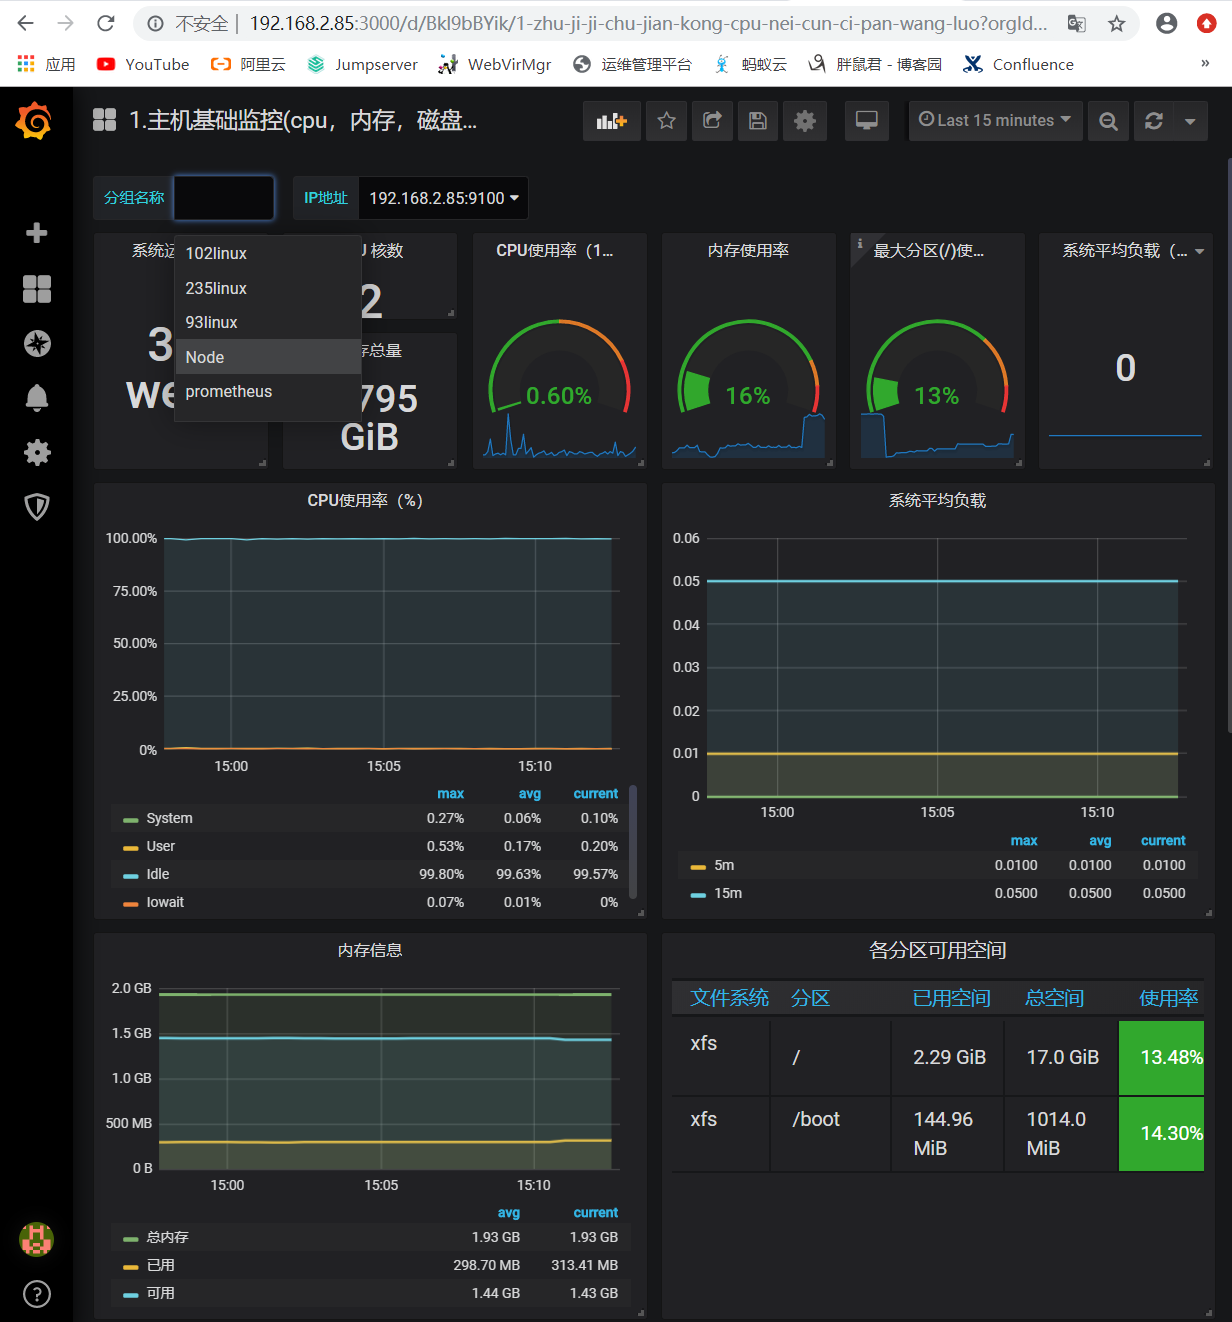
Task: Open Alerting bell in sidebar
Action: click(37, 398)
